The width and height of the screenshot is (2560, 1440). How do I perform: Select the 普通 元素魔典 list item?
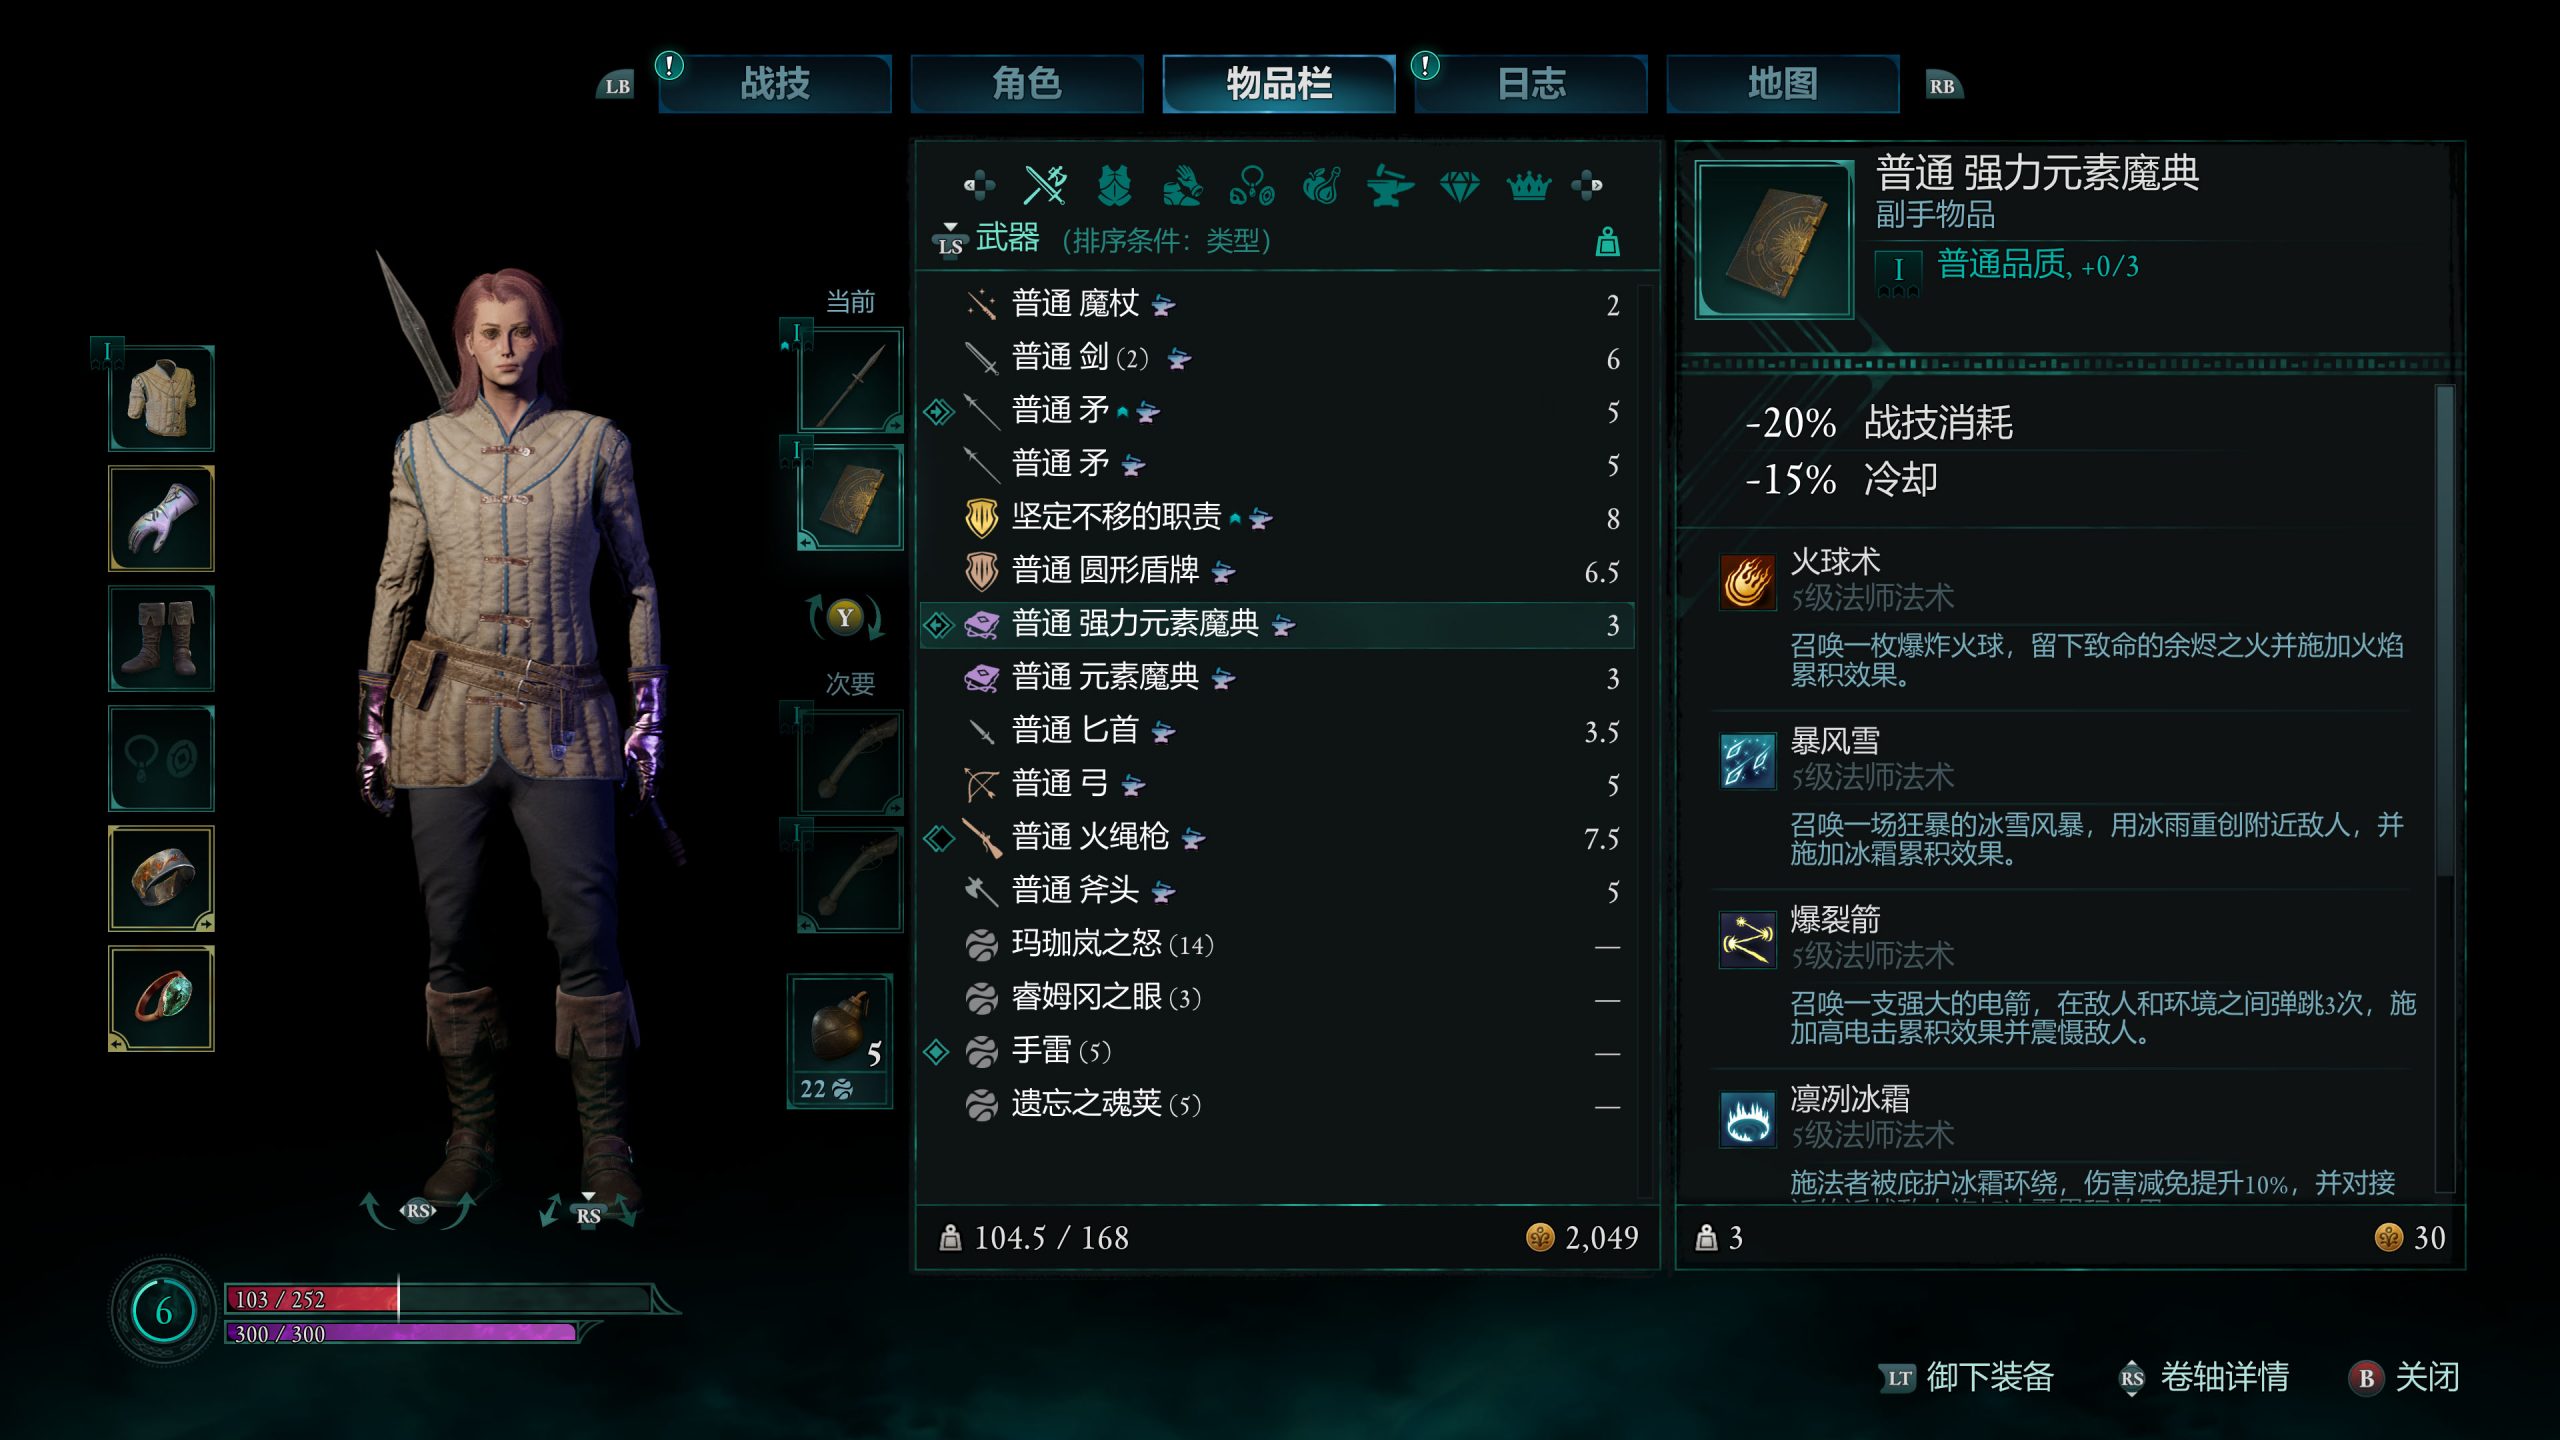(1277, 678)
